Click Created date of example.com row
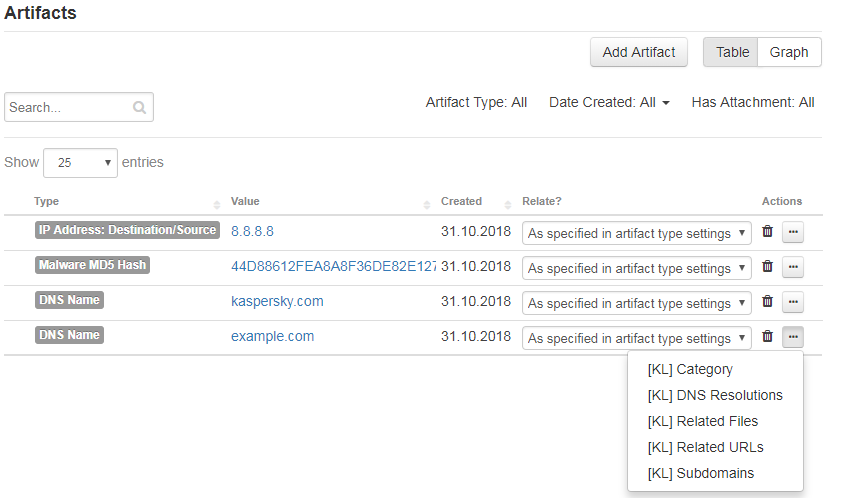The image size is (843, 498). coord(476,336)
